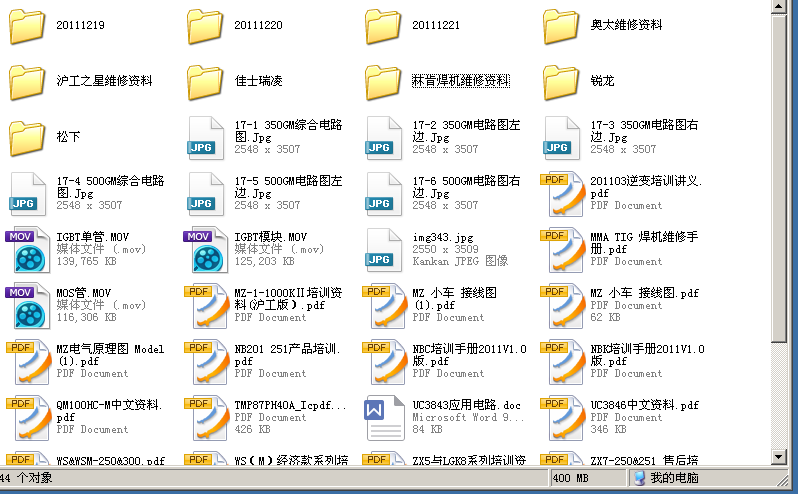Select JPG icon of 17-3 350GM电路图右边
Viewport: 798px width, 494px height.
(562, 138)
